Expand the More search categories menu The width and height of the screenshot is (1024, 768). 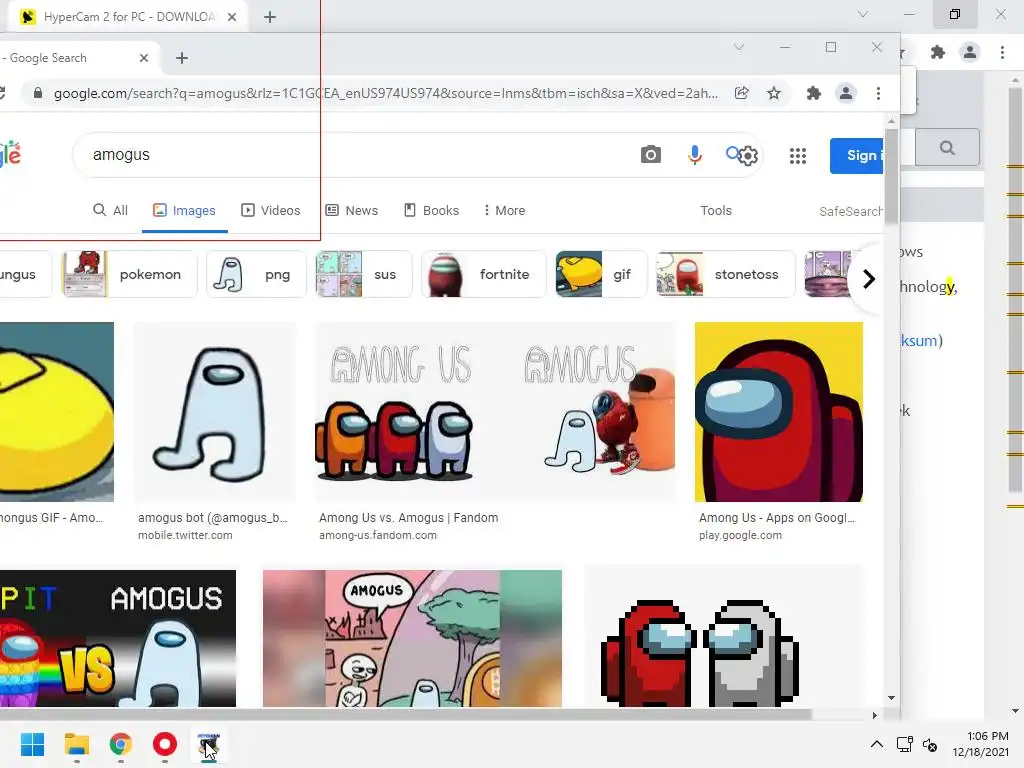coord(504,210)
